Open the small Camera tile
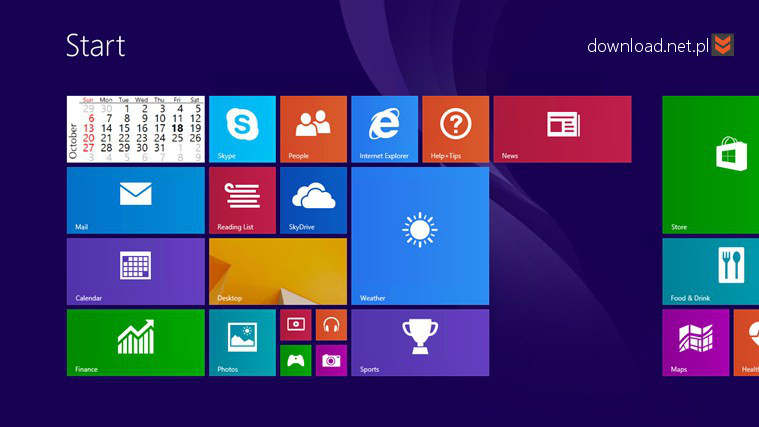Image resolution: width=759 pixels, height=427 pixels. tap(332, 361)
